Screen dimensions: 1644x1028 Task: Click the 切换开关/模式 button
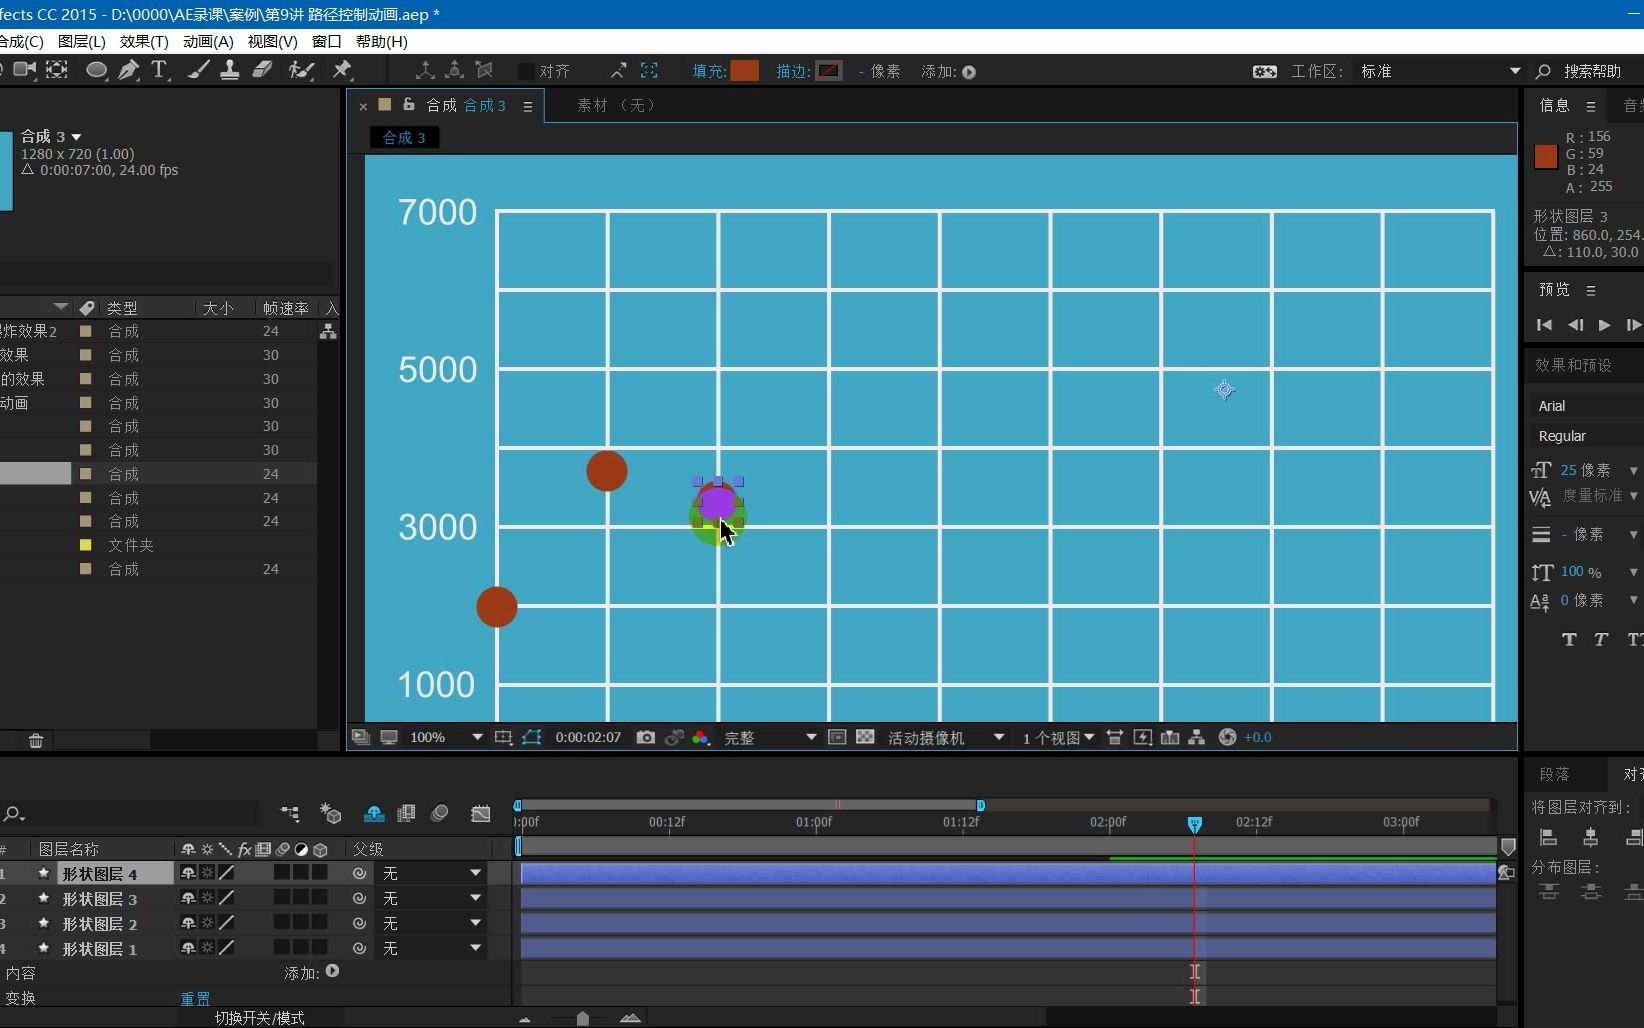click(260, 1018)
